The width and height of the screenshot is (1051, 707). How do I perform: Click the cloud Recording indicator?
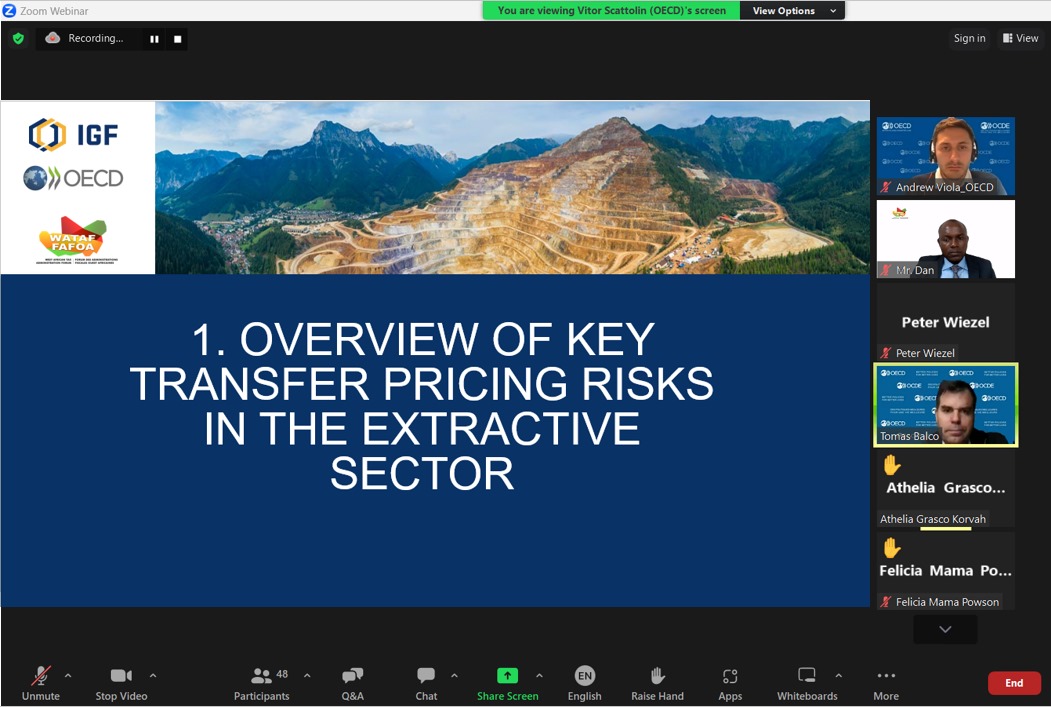(x=84, y=38)
